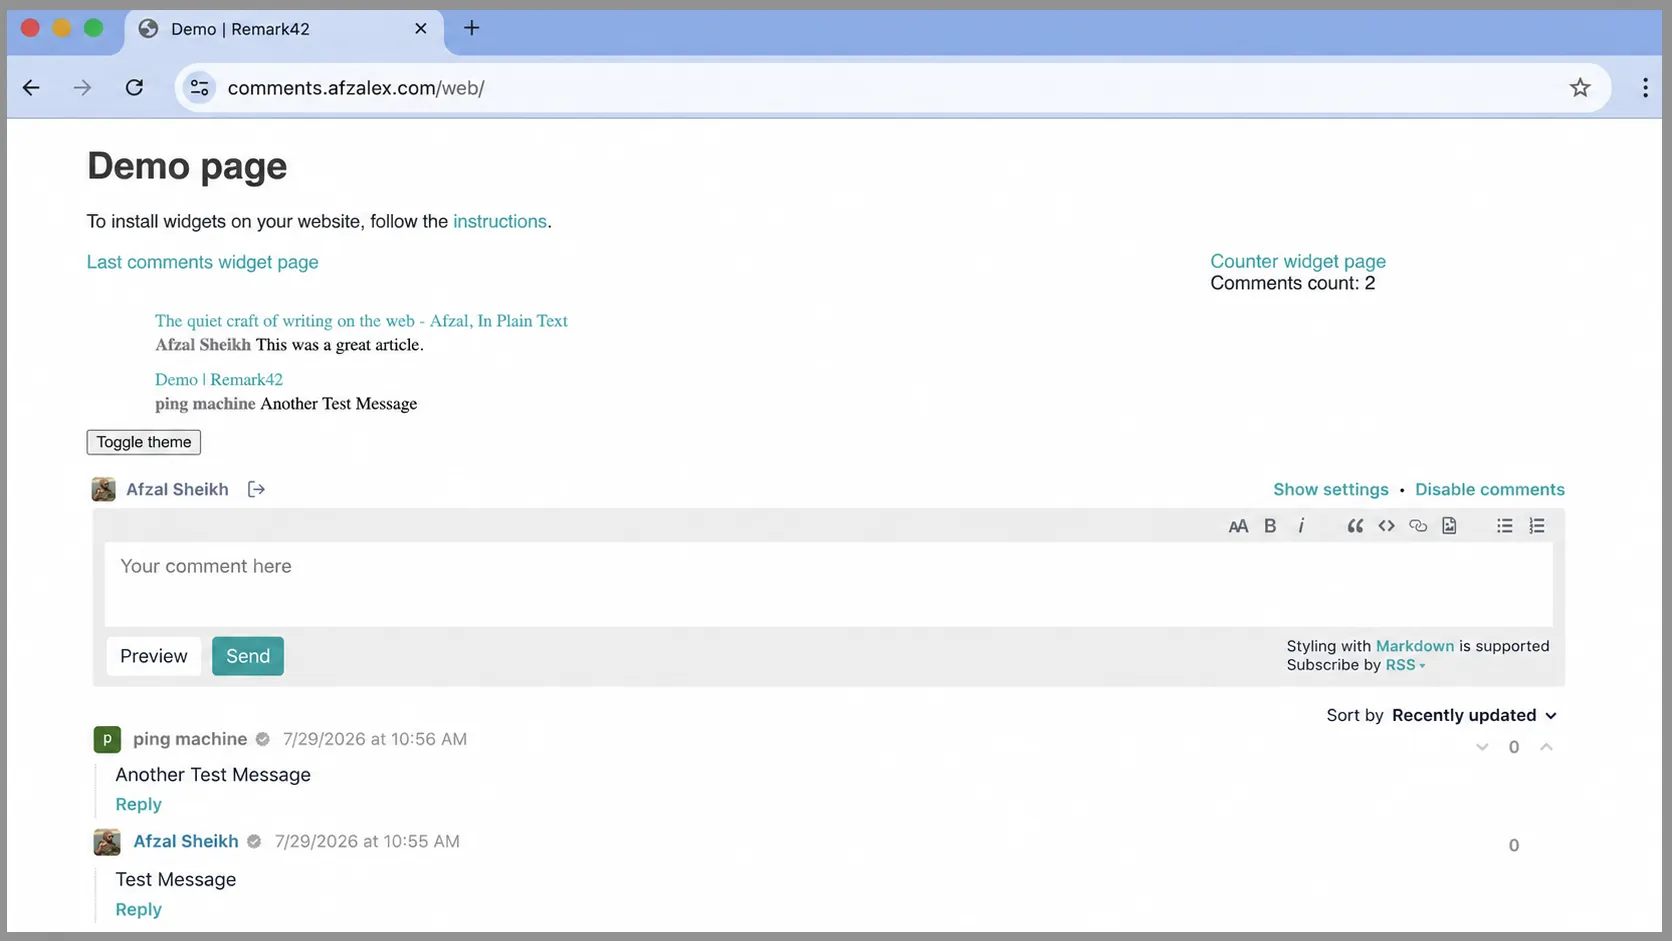Reload the page
Image resolution: width=1672 pixels, height=941 pixels.
[134, 88]
